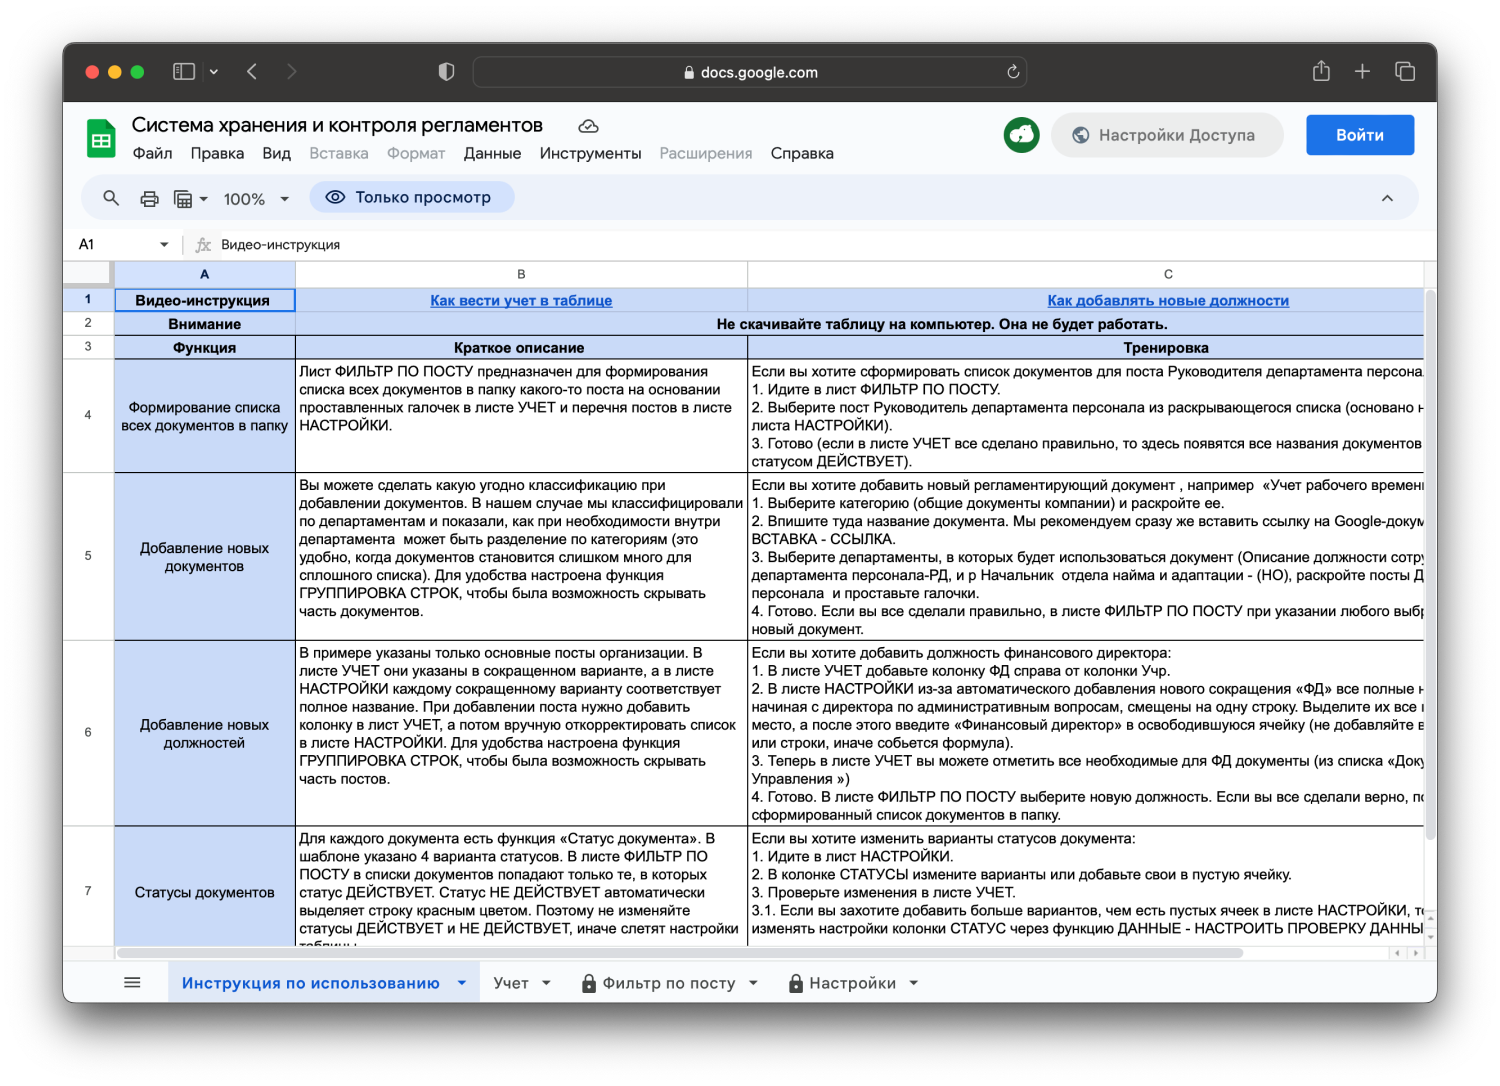Click the search magnifier in toolbar
Viewport: 1500px width, 1086px height.
tap(111, 198)
